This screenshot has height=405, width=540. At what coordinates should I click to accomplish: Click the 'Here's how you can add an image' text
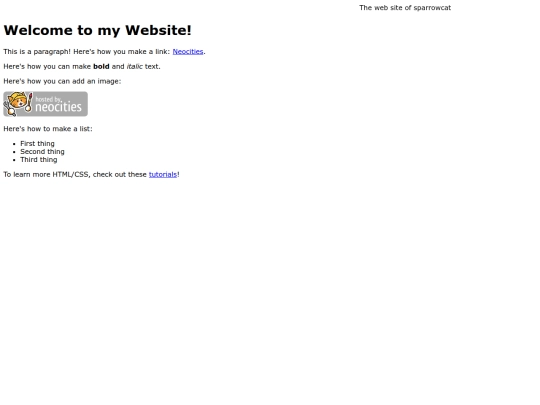[62, 81]
